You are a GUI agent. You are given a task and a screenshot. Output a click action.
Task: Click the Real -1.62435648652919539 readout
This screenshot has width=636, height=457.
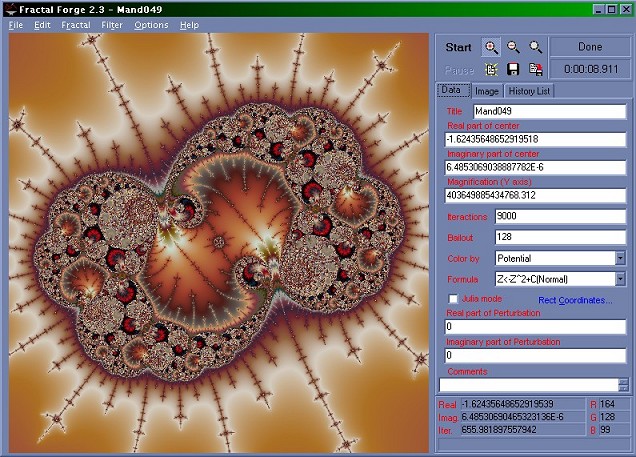pos(522,404)
